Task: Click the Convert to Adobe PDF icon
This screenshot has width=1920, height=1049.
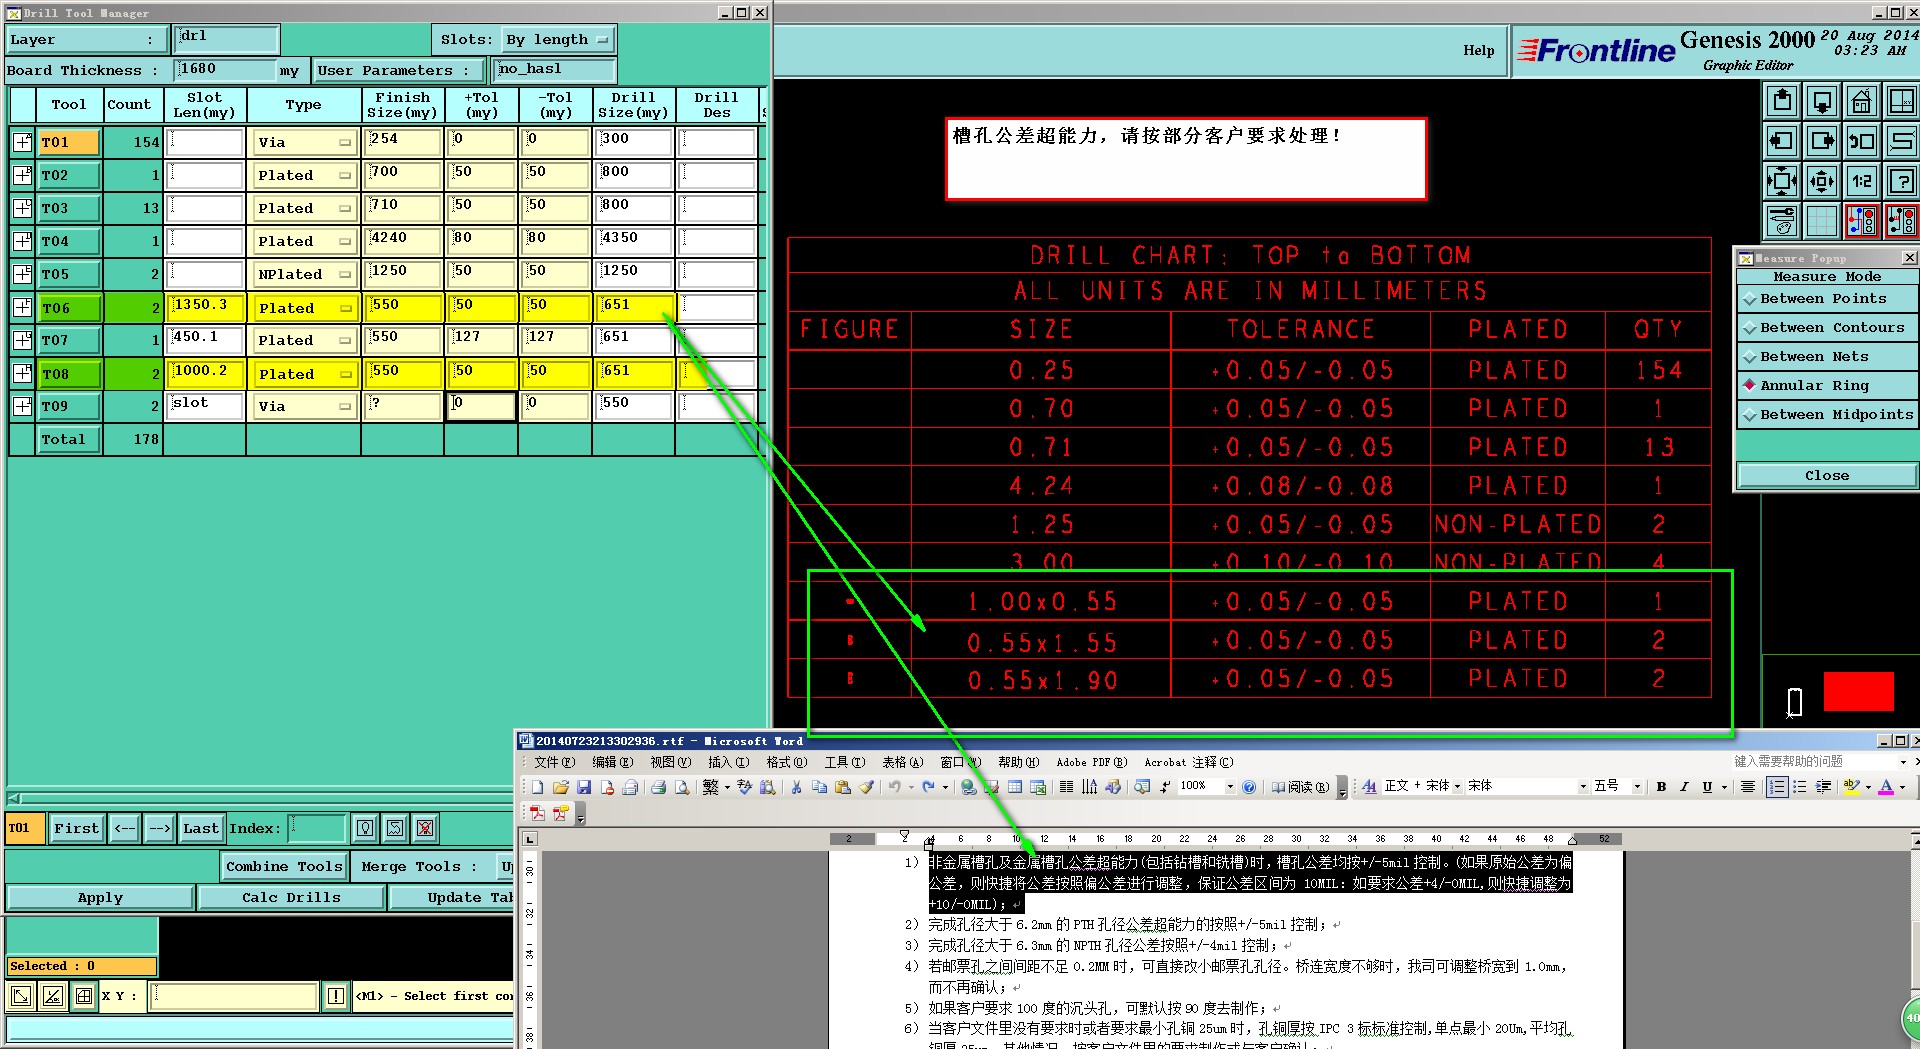Action: tap(537, 813)
